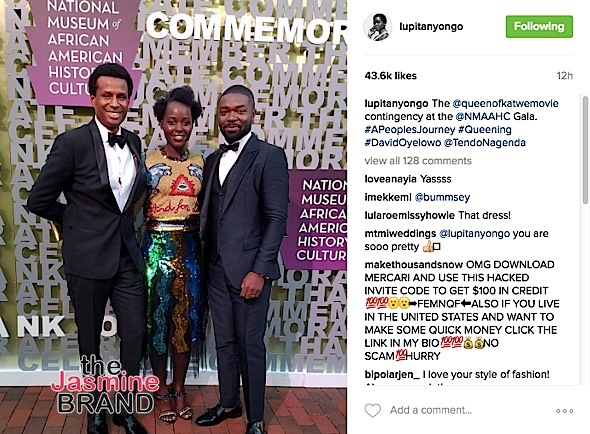Expand view all 128 comments
590x434 pixels.
[x=418, y=161]
